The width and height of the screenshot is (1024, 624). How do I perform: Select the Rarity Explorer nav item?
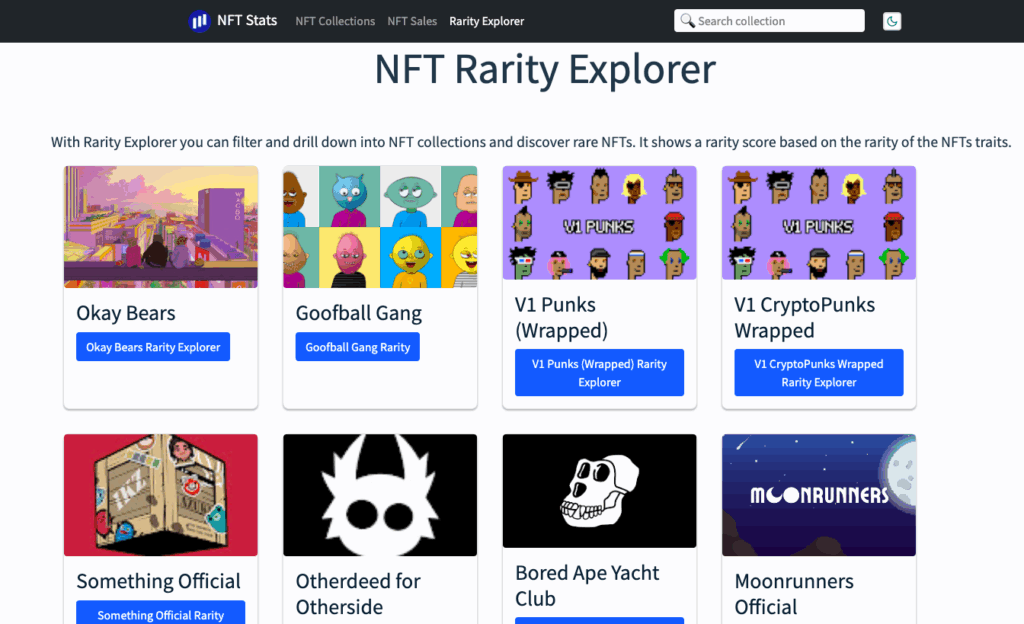point(486,21)
